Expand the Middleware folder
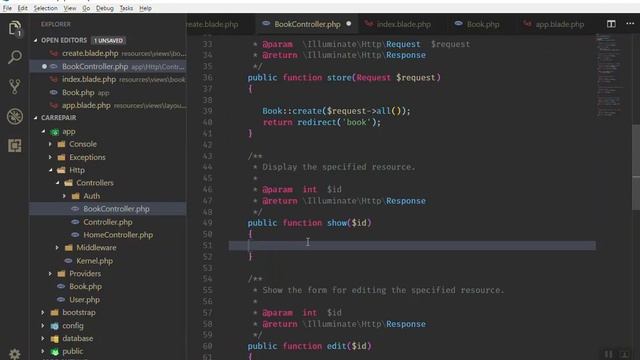Viewport: 640px width, 360px height. (58, 248)
